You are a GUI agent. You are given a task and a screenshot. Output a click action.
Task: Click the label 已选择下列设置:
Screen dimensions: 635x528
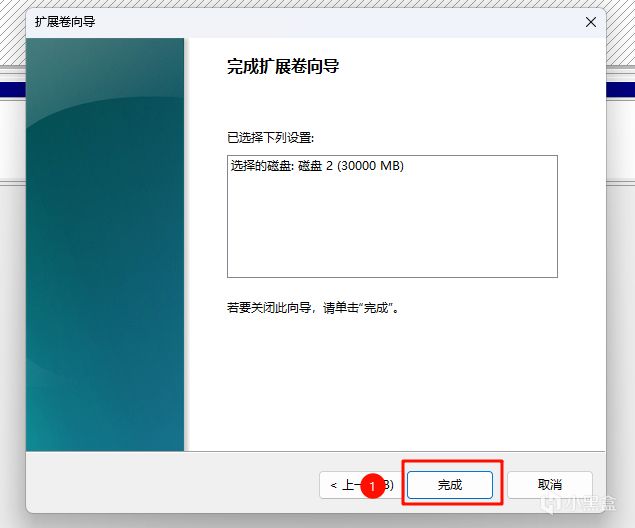tap(271, 138)
